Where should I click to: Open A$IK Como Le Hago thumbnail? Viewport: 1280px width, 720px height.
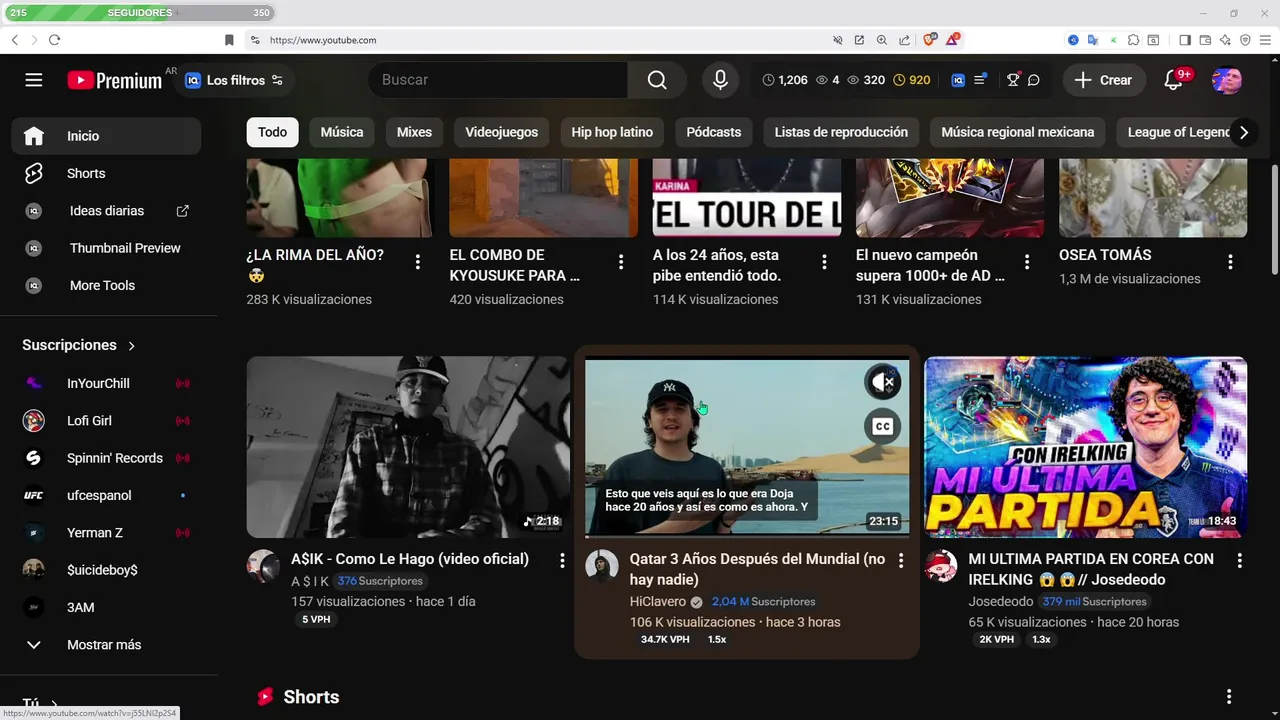tap(408, 447)
